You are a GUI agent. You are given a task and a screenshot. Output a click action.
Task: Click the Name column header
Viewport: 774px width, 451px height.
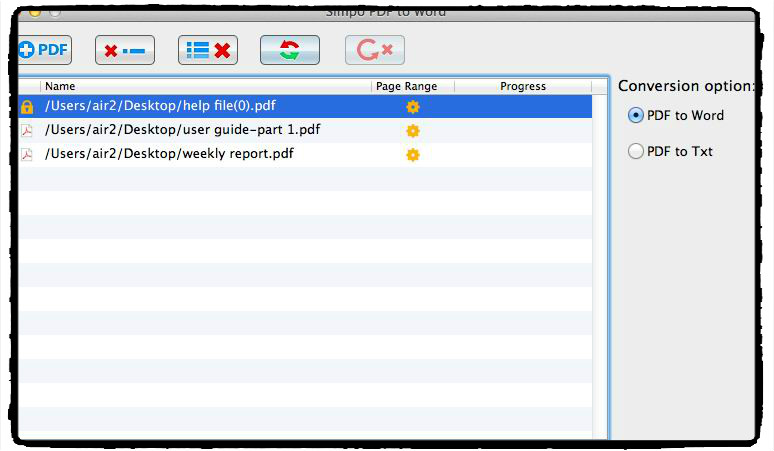click(x=205, y=86)
